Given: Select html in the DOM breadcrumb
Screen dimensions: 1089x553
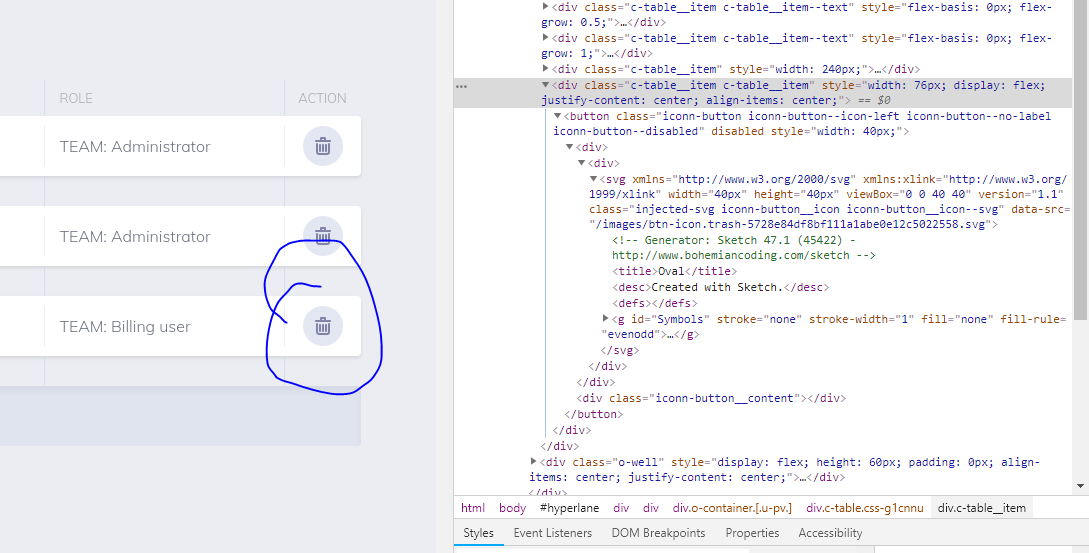Looking at the screenshot, I should point(473,508).
